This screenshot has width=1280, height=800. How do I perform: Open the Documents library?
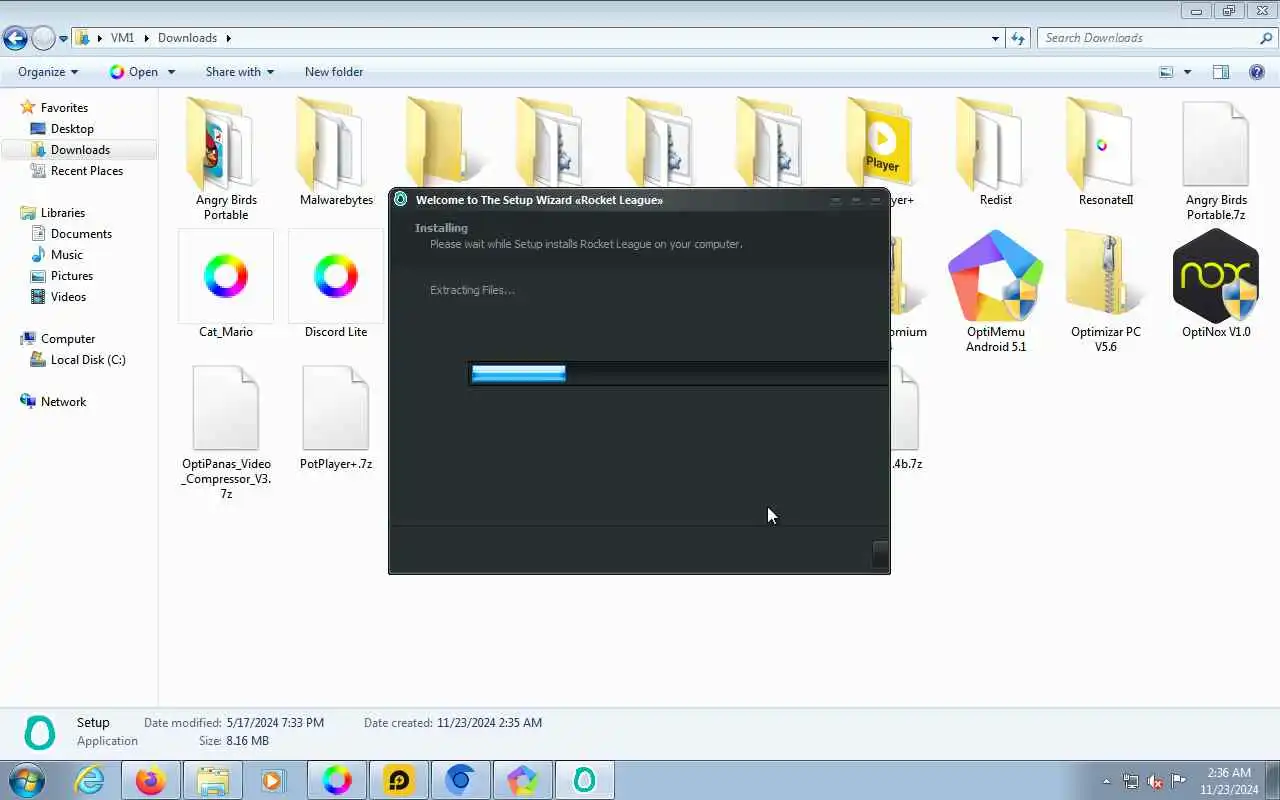click(81, 234)
